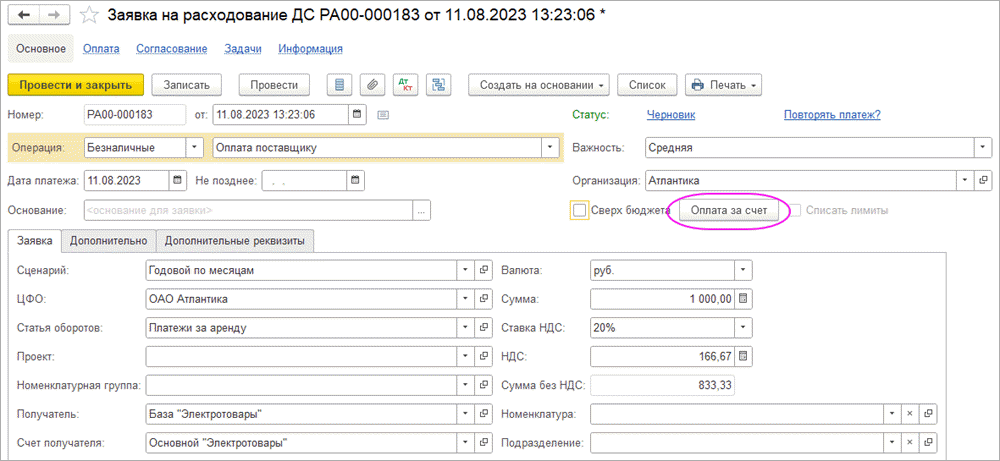Image resolution: width=1000 pixels, height=461 pixels.
Task: Open Подразделение record card
Action: [929, 442]
